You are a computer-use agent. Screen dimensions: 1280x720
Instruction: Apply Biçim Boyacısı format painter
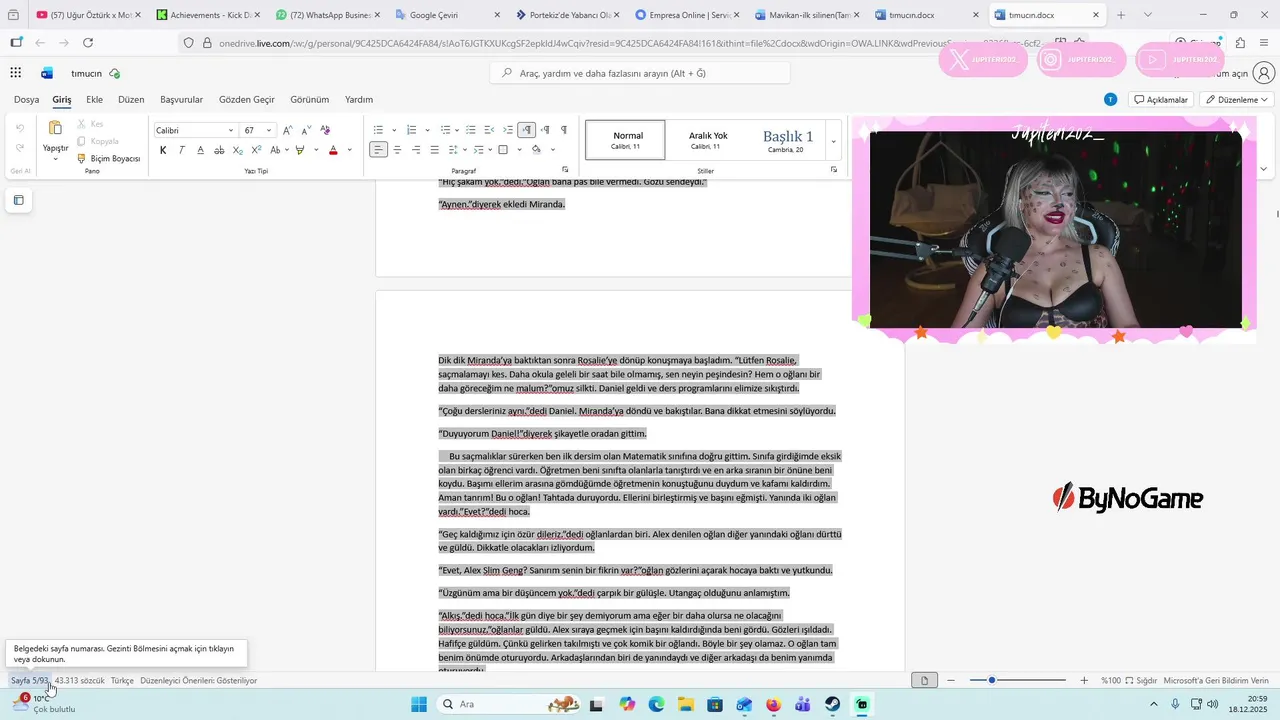(x=108, y=158)
